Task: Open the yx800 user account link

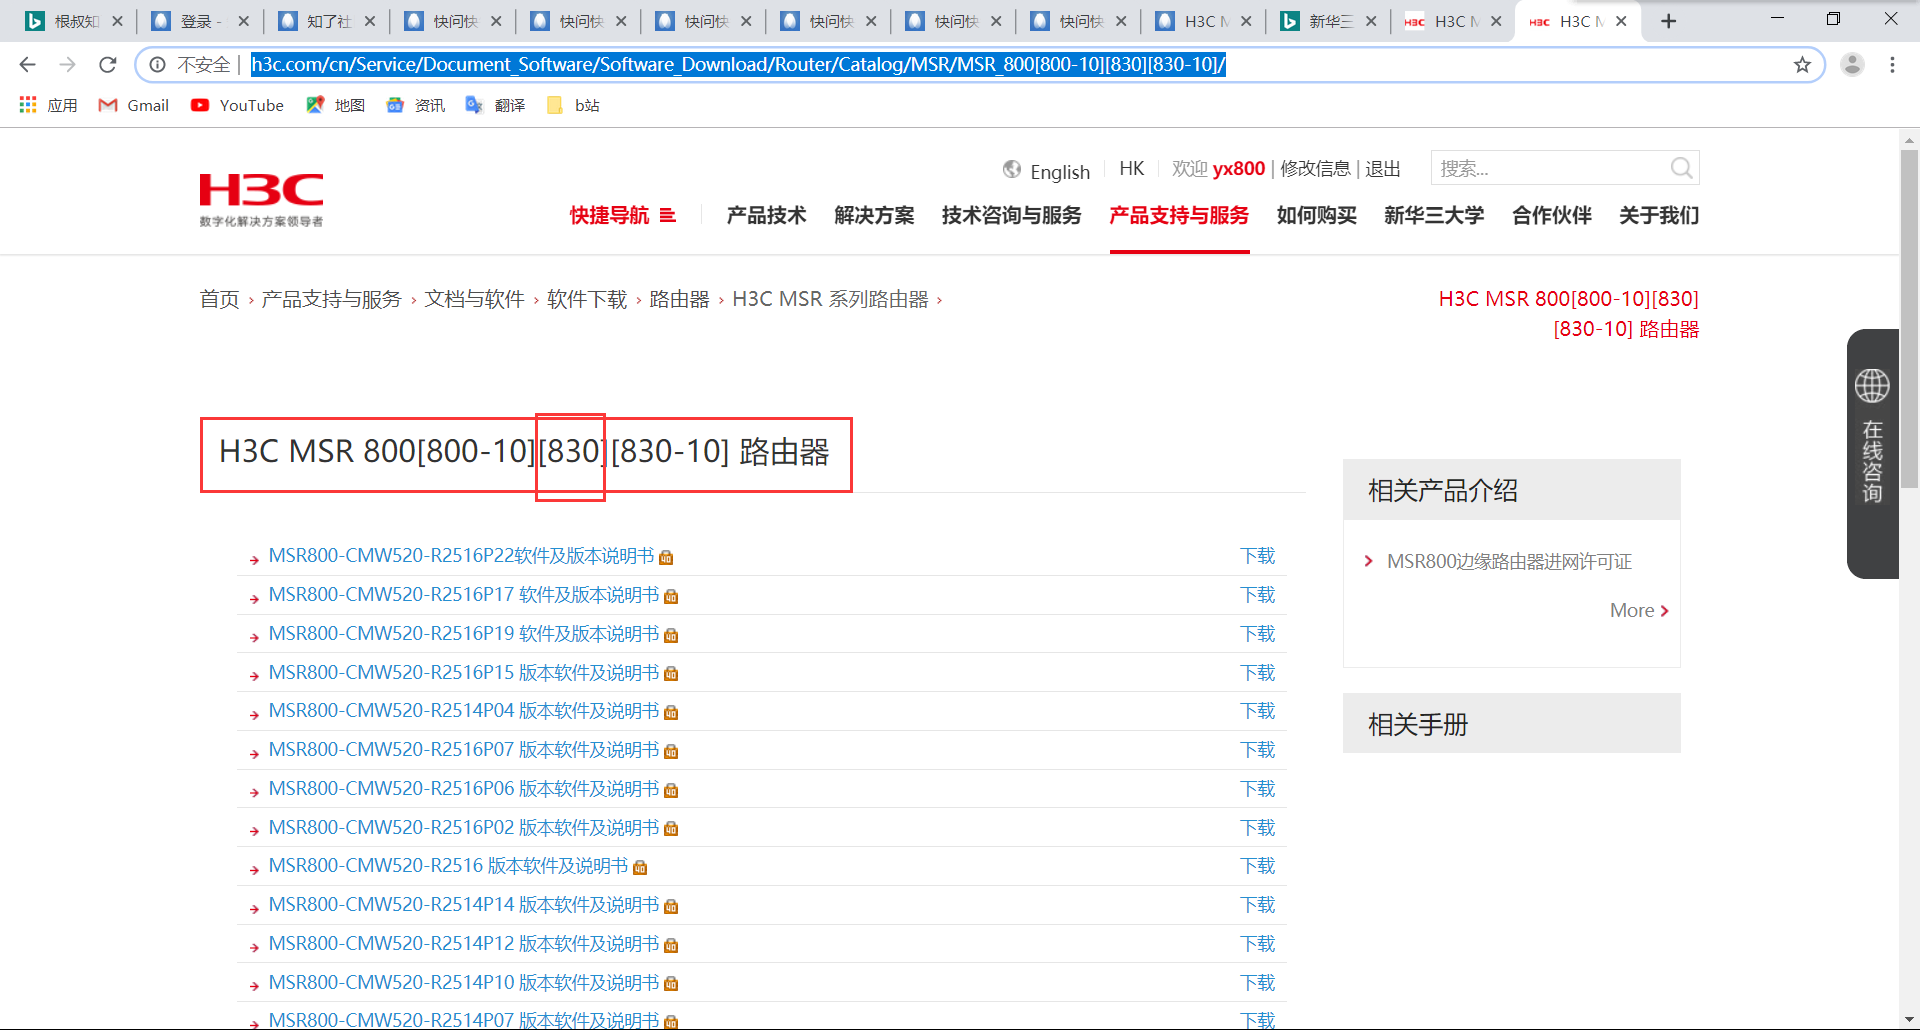Action: click(1239, 168)
